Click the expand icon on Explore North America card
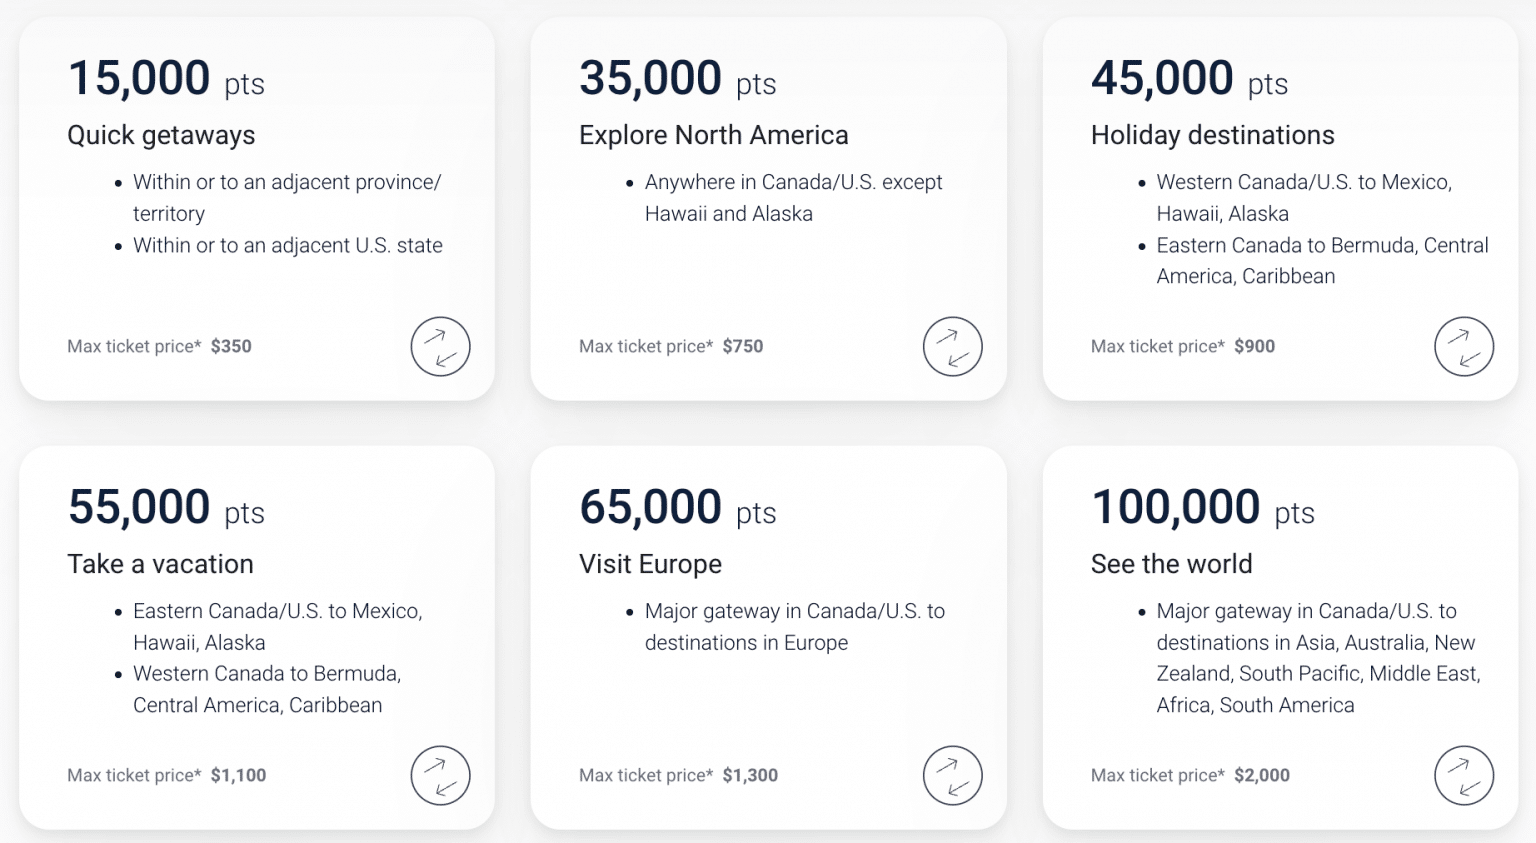This screenshot has width=1536, height=843. tap(952, 346)
